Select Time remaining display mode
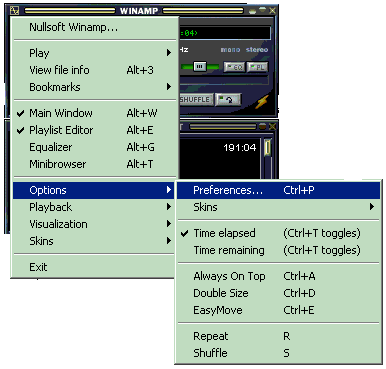The image size is (386, 369). pos(278,250)
